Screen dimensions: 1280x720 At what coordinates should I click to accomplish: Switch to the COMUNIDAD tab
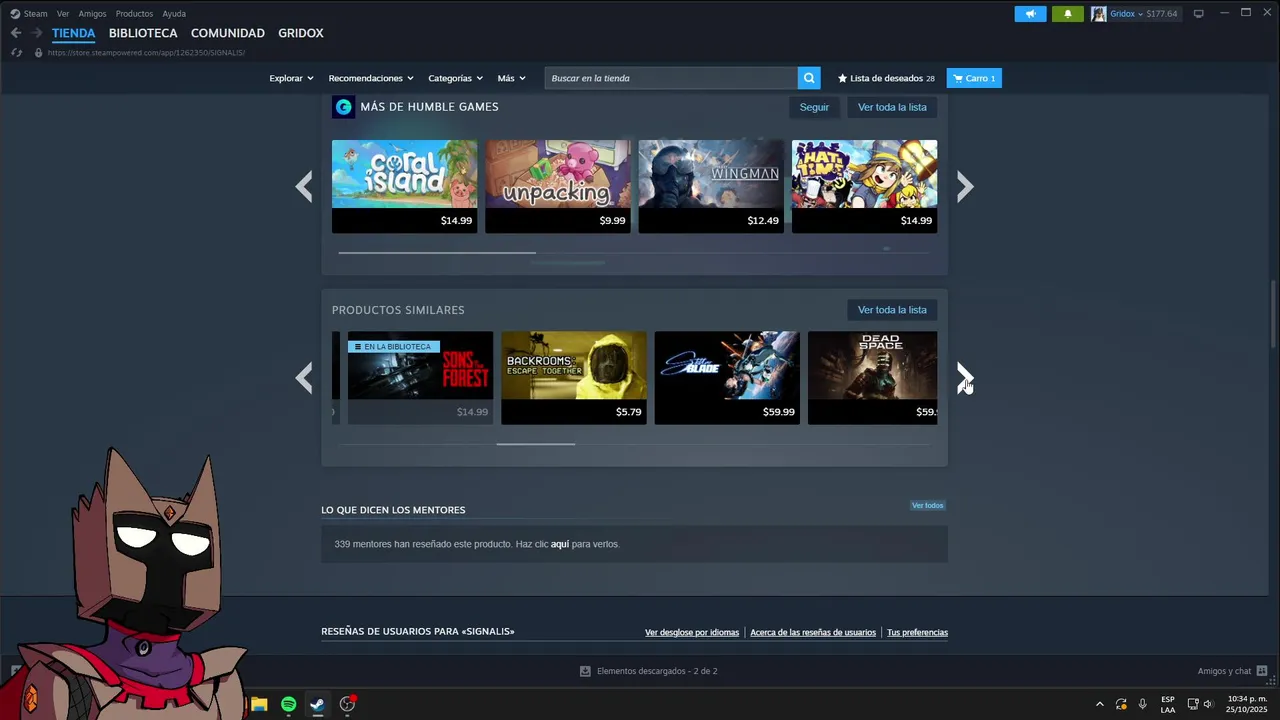click(x=228, y=33)
